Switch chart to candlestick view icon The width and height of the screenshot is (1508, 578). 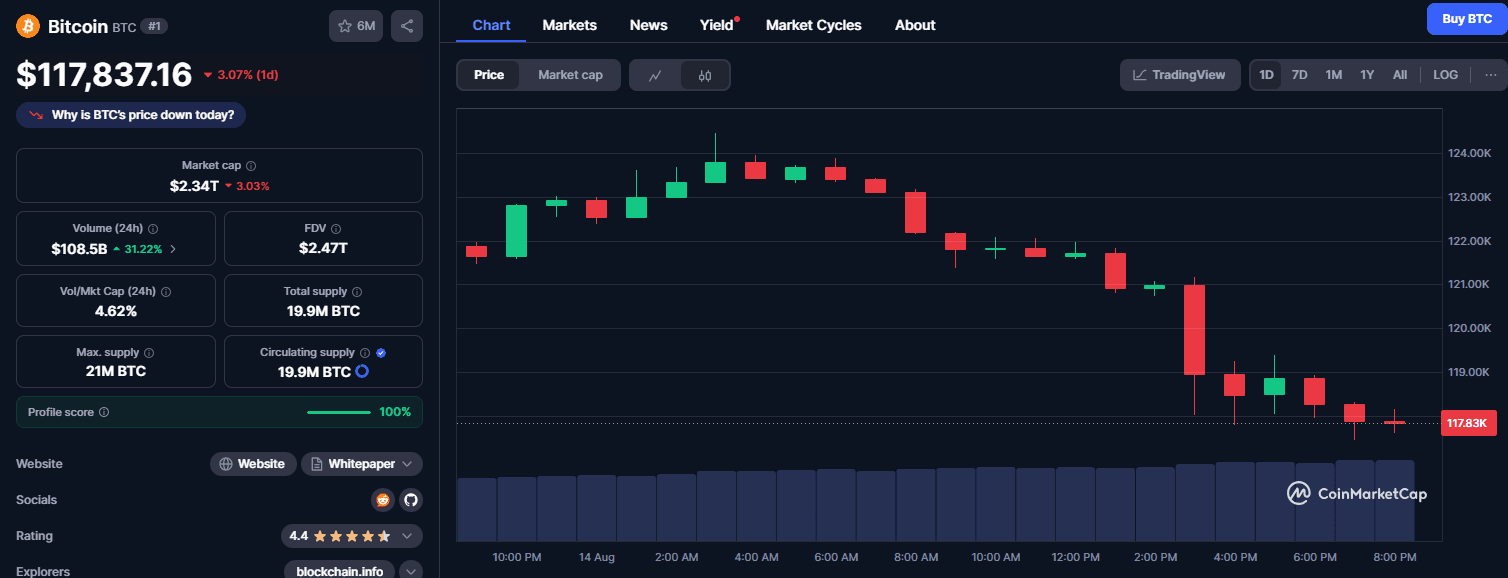705,75
